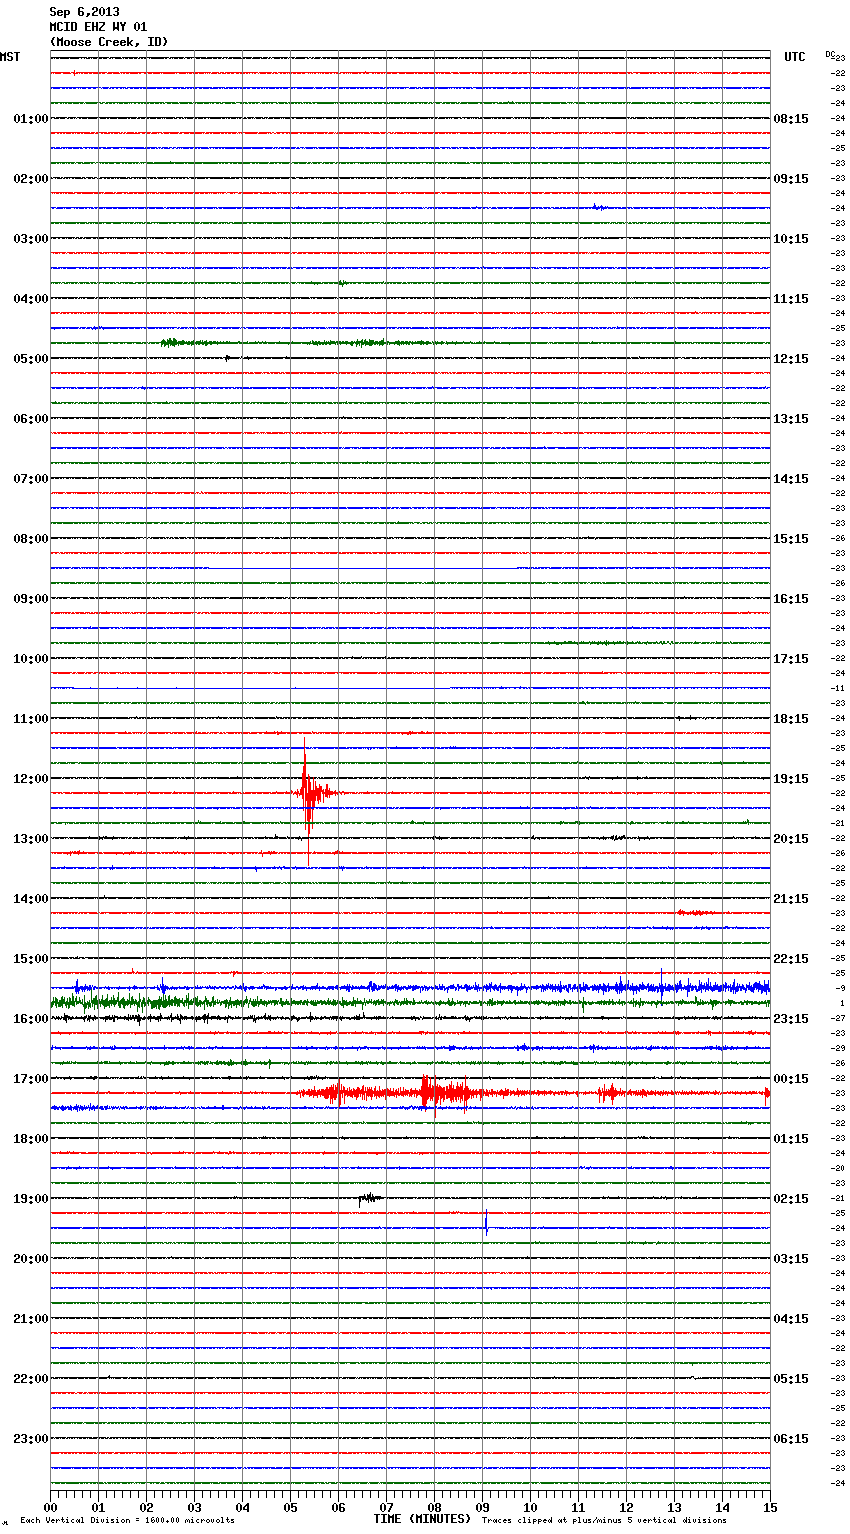Screen dimensions: 850x1534
Task: Click the 02:15 UTC time label
Action: pyautogui.click(x=791, y=1198)
